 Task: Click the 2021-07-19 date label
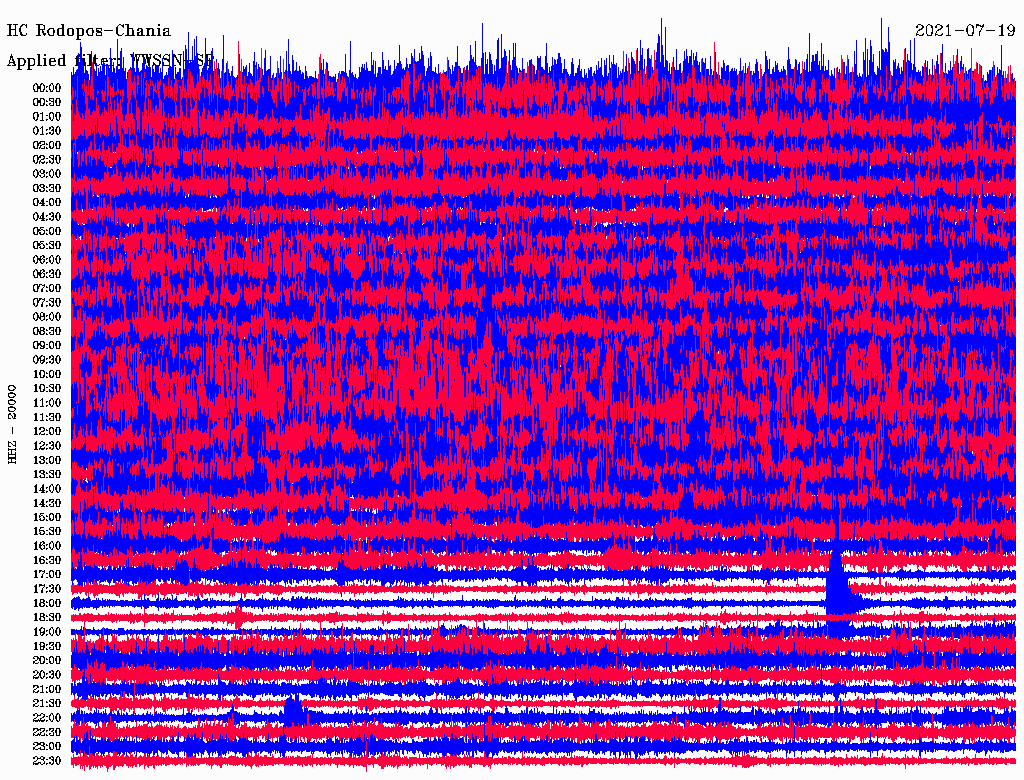pyautogui.click(x=965, y=30)
